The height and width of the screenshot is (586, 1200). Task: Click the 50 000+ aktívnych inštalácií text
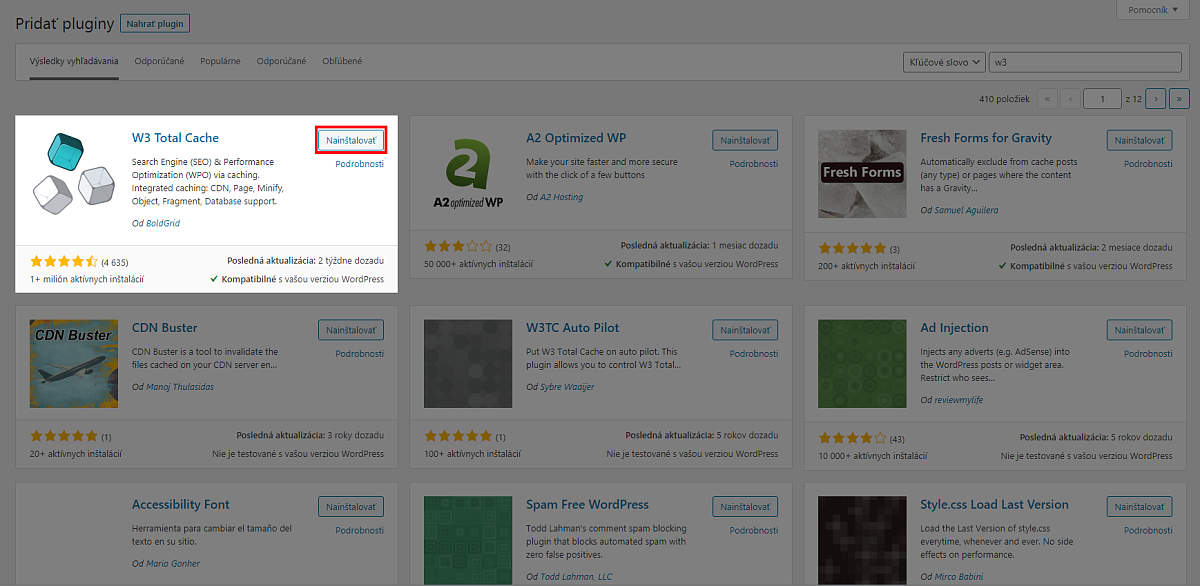coord(479,265)
